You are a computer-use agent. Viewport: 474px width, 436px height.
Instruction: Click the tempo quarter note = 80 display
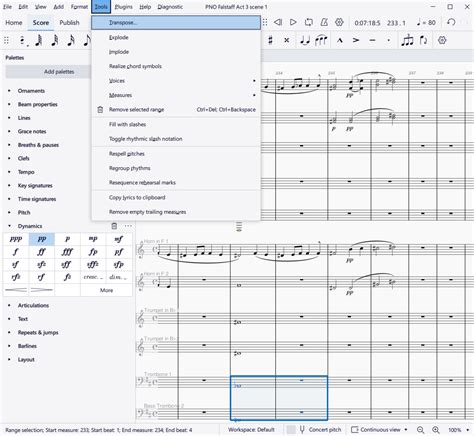(426, 22)
